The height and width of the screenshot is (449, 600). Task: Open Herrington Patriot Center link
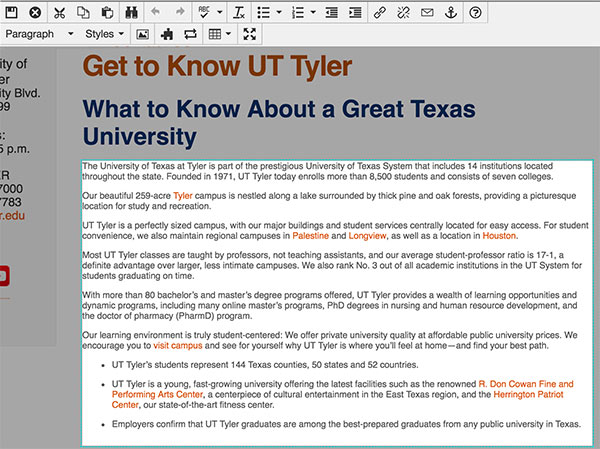click(x=338, y=400)
